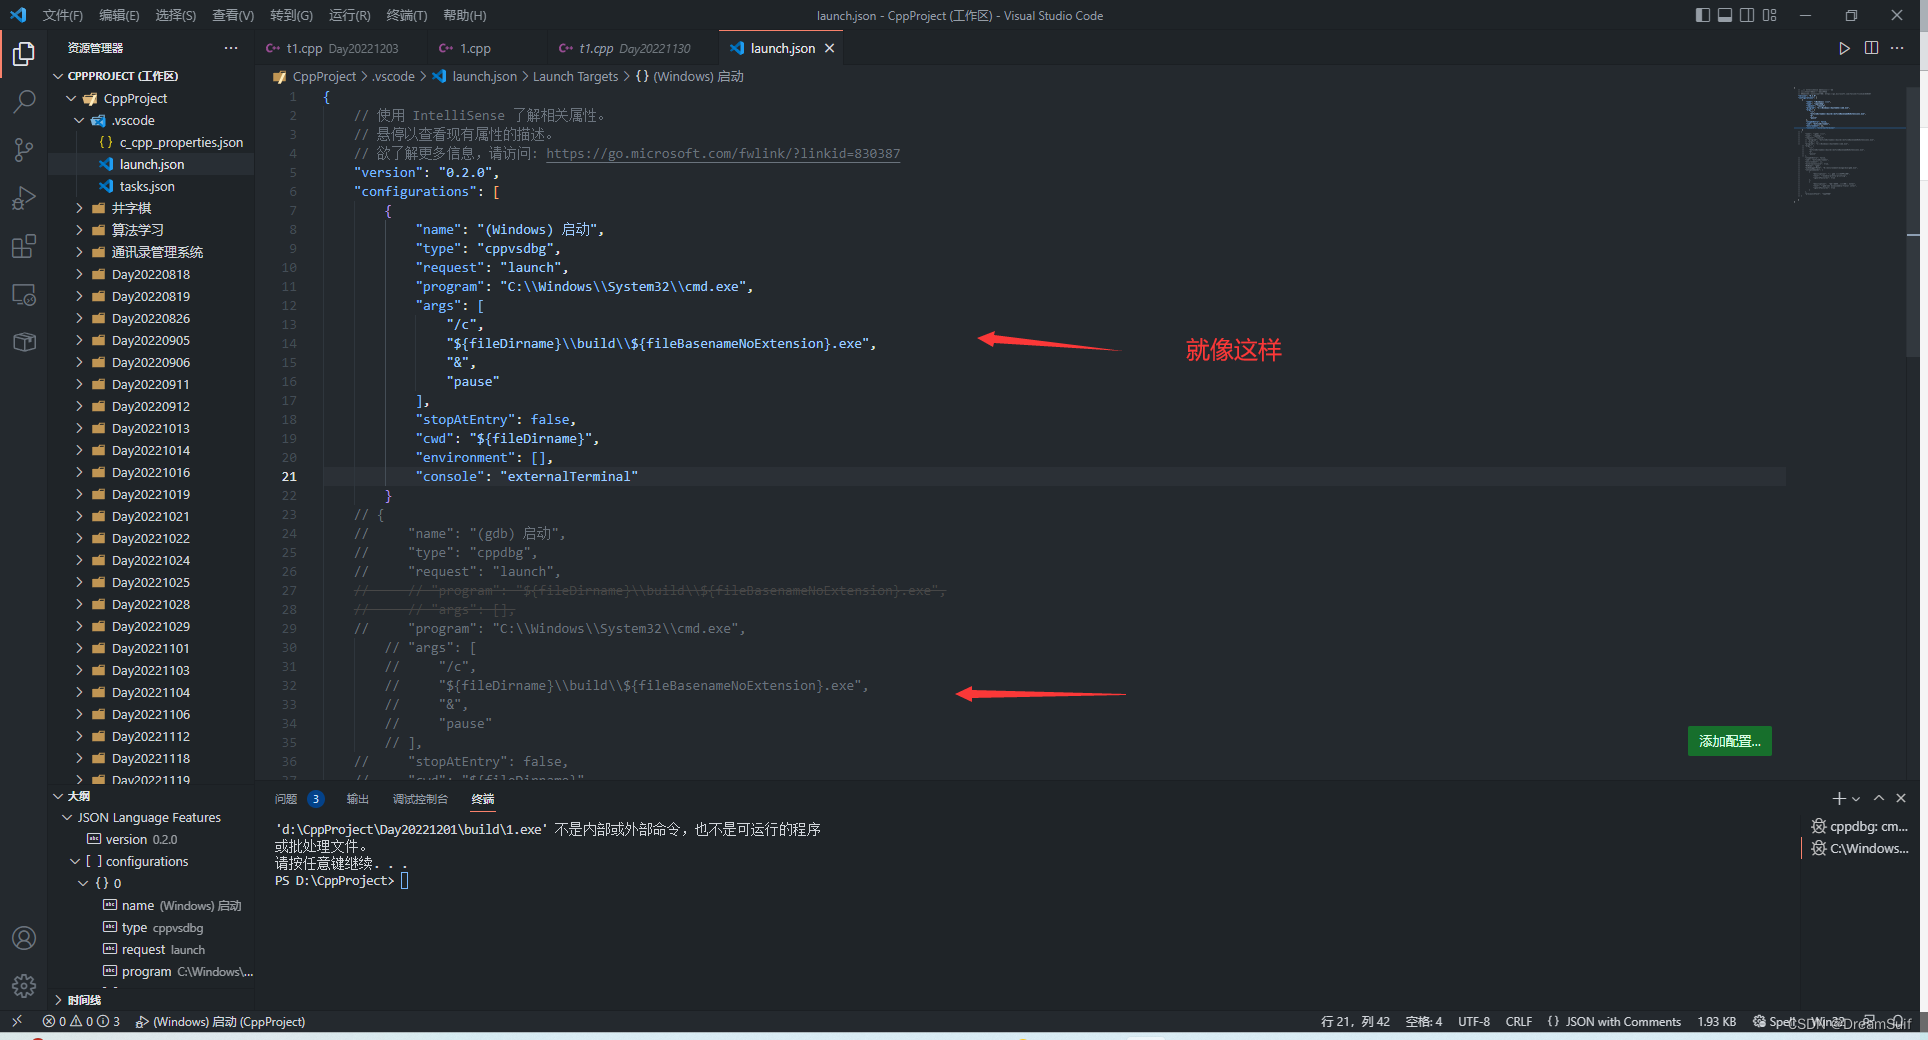Expand the 井字棋 folder
The height and width of the screenshot is (1040, 1928).
[x=79, y=208]
